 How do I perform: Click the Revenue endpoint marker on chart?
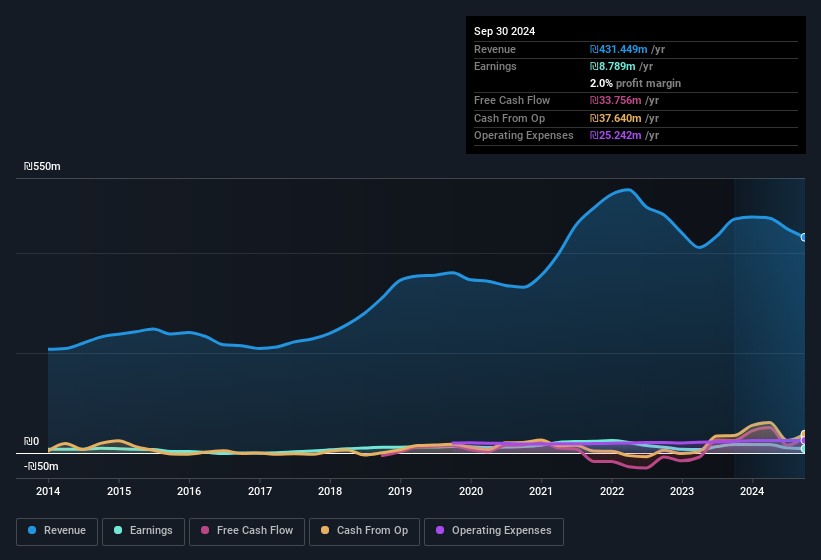point(804,238)
